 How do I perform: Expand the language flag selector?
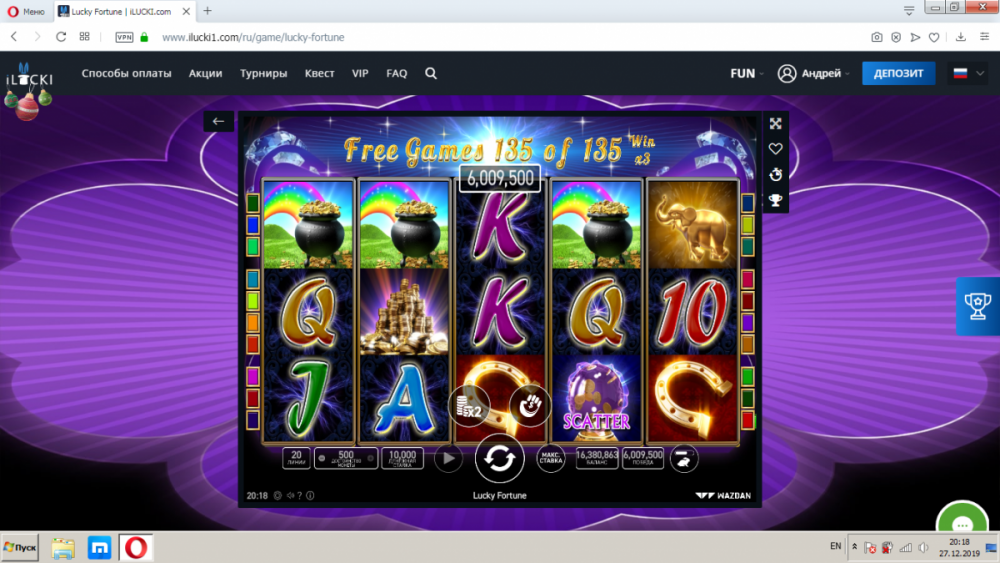tap(968, 73)
